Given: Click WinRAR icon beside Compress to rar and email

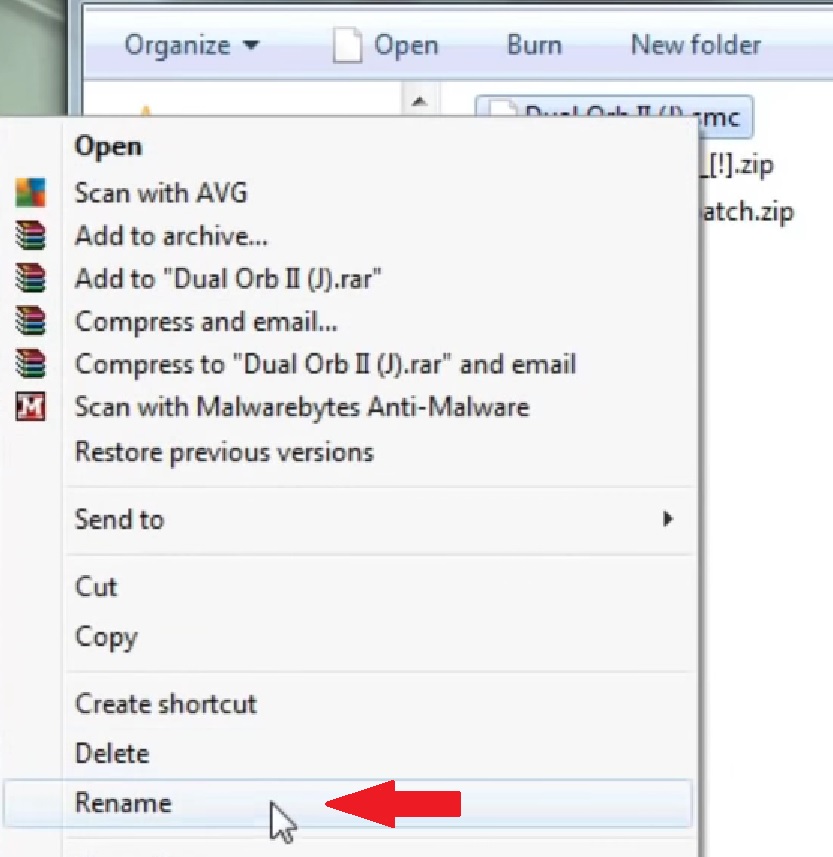Looking at the screenshot, I should point(30,365).
